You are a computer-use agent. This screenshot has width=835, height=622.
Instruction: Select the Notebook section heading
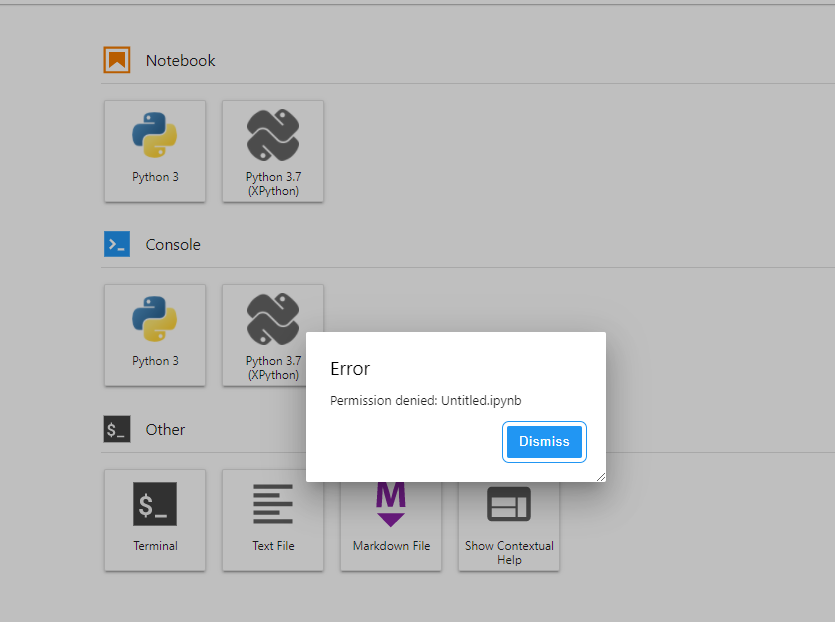coord(180,60)
